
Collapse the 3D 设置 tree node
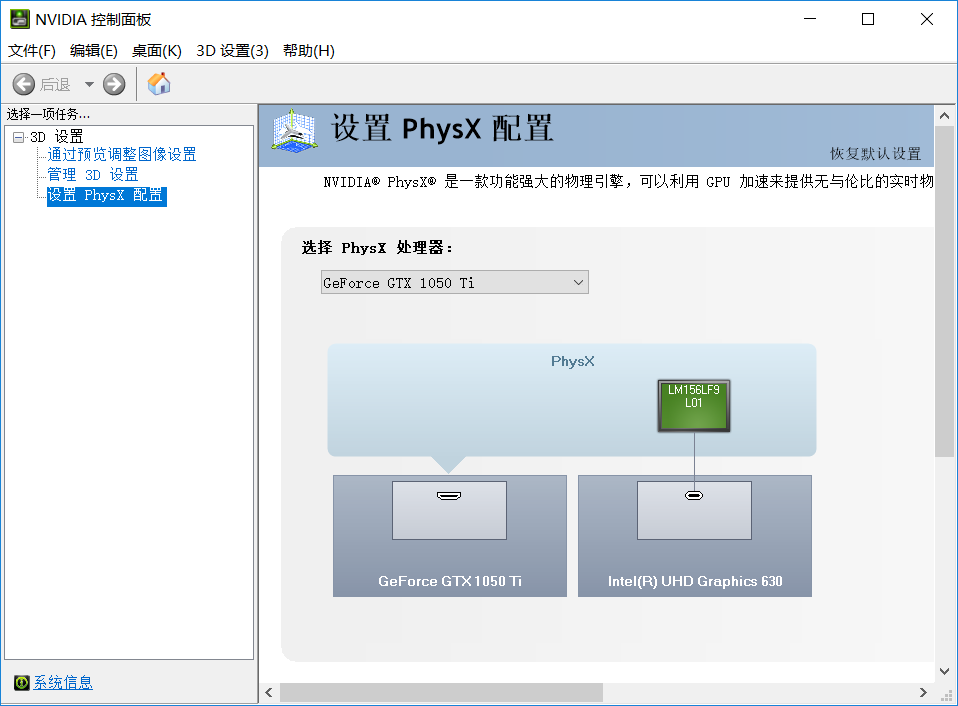pos(18,137)
